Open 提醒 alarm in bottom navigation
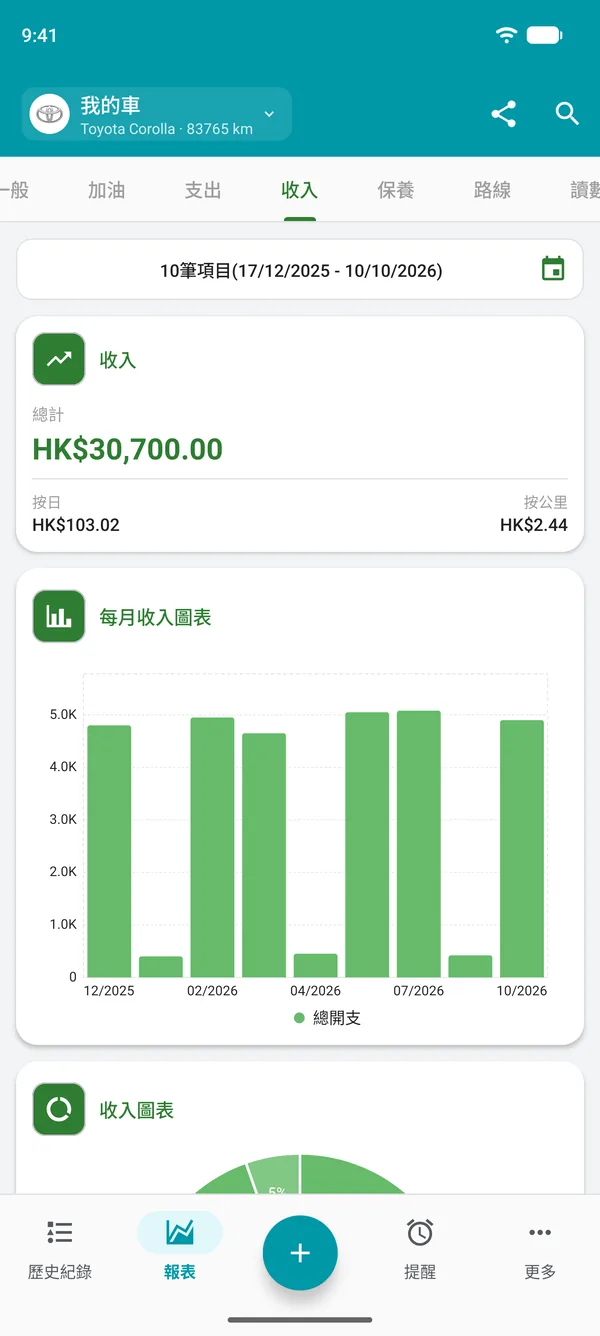Viewport: 600px width, 1336px height. click(420, 1250)
